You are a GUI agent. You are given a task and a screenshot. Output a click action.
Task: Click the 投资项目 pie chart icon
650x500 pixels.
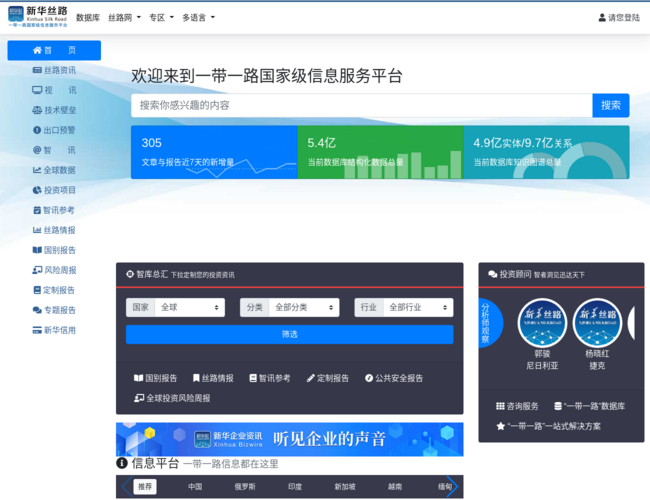pyautogui.click(x=37, y=190)
